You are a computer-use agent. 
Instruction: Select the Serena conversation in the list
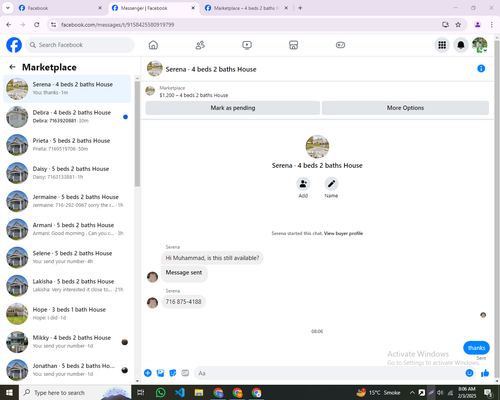(x=67, y=89)
